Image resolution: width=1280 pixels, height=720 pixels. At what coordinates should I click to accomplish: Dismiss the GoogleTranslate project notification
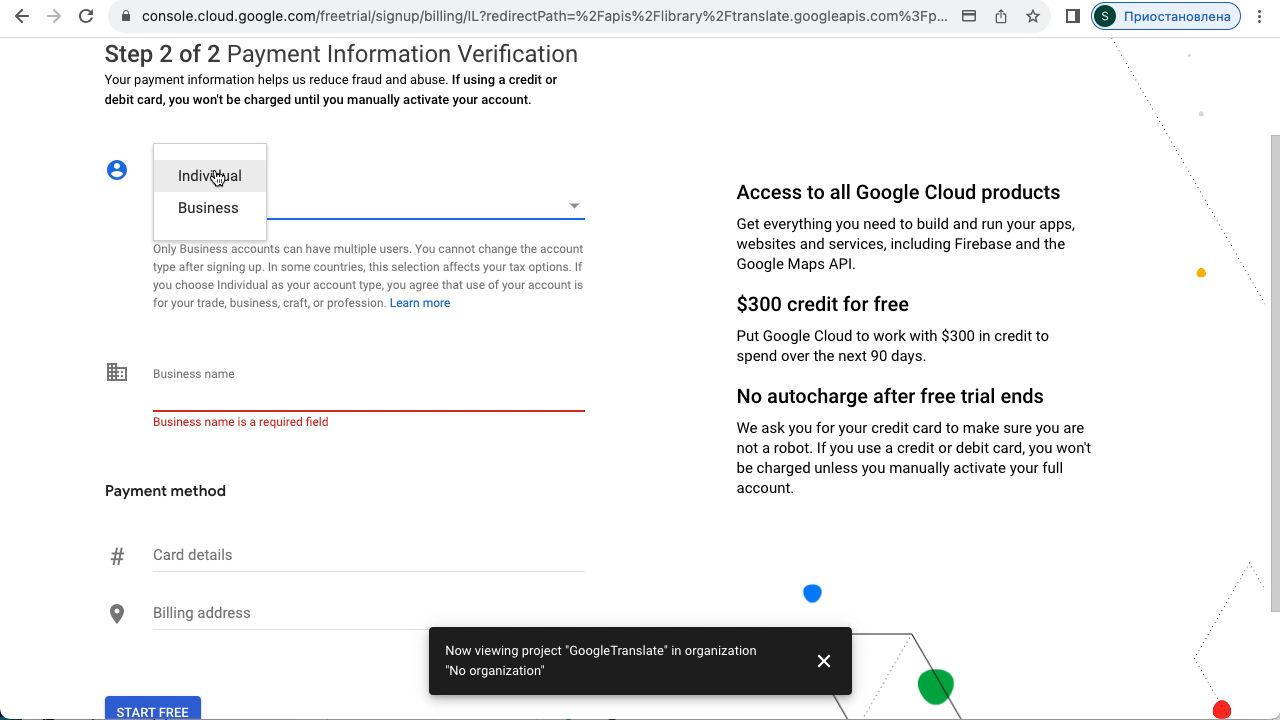[x=823, y=661]
